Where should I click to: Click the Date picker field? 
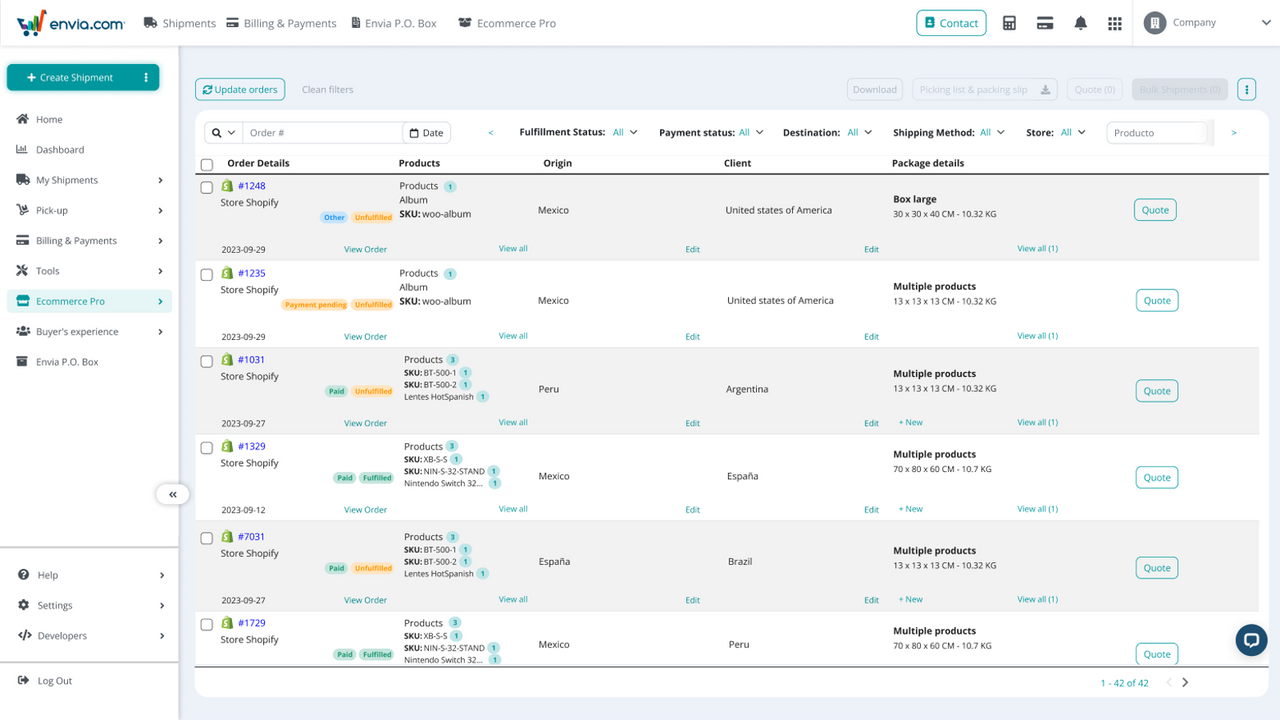(426, 131)
